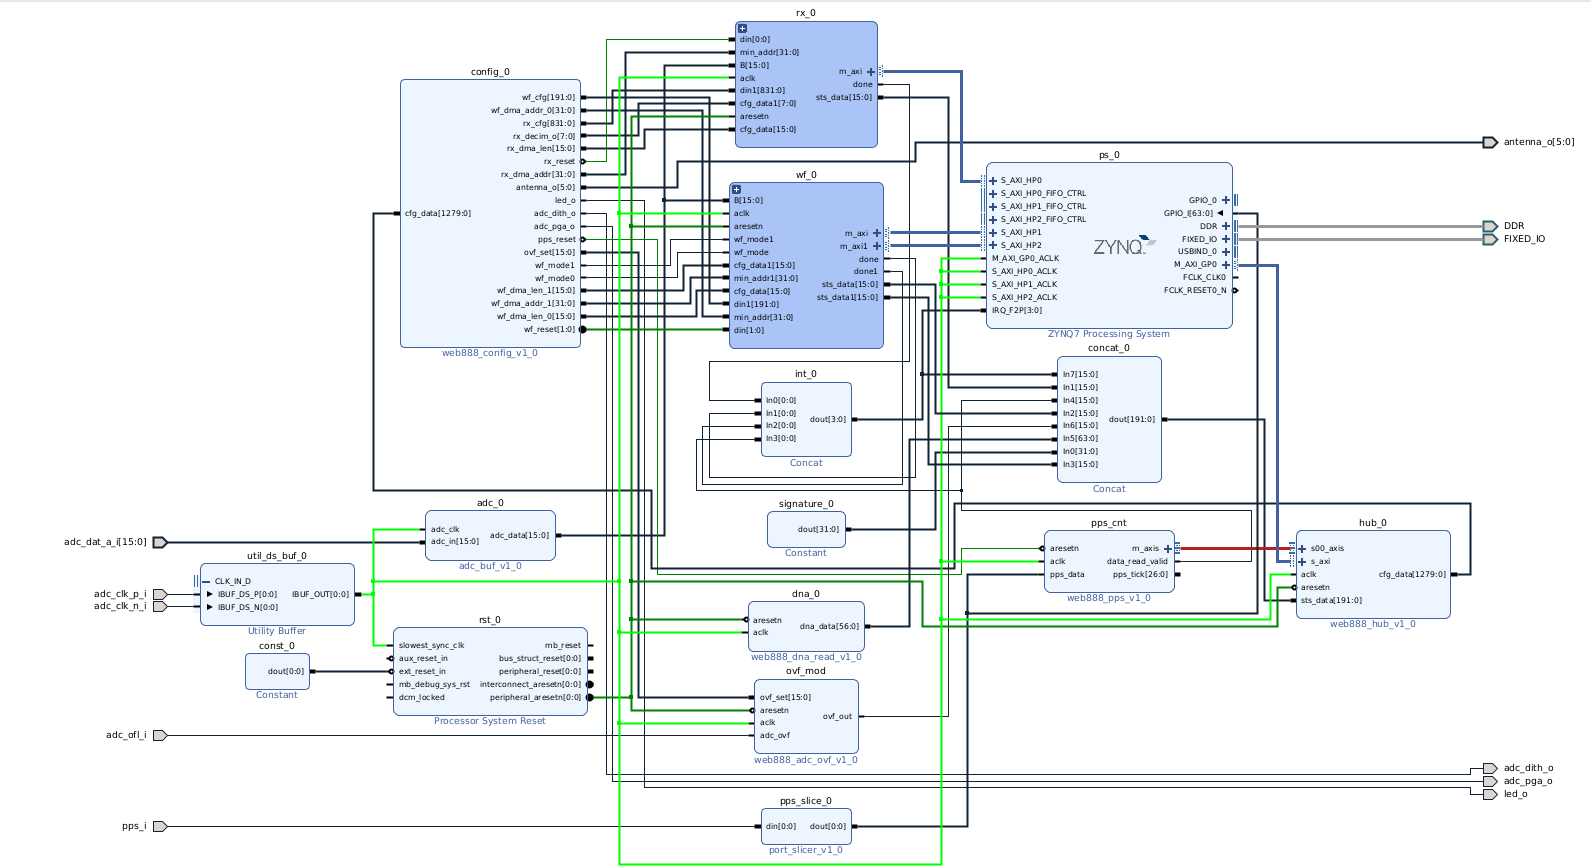The image size is (1591, 868).
Task: Select the adc_ofl_i input port symbol
Action: pyautogui.click(x=160, y=735)
